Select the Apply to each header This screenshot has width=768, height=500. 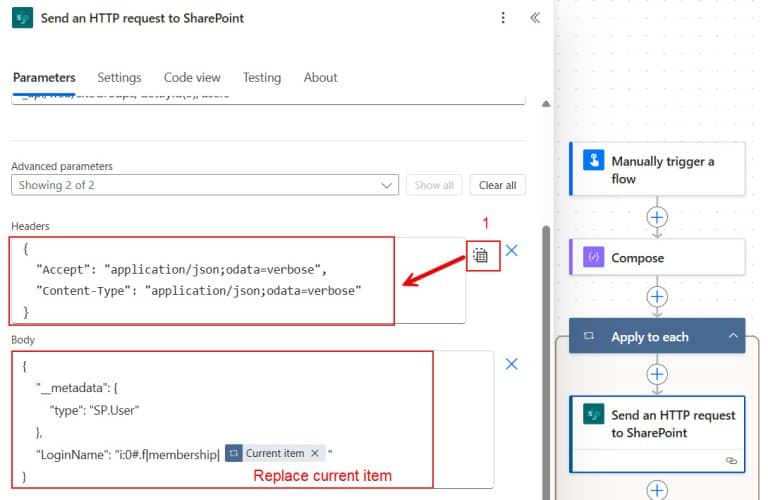point(657,336)
